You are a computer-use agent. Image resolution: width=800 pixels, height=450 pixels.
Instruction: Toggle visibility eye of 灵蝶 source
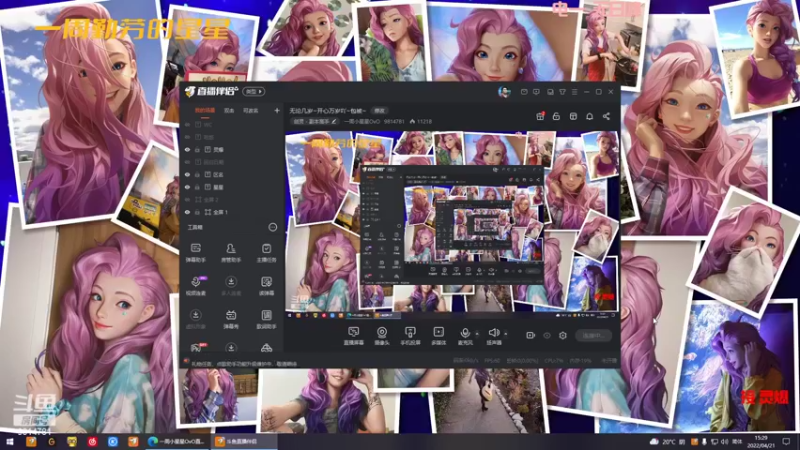tap(187, 149)
